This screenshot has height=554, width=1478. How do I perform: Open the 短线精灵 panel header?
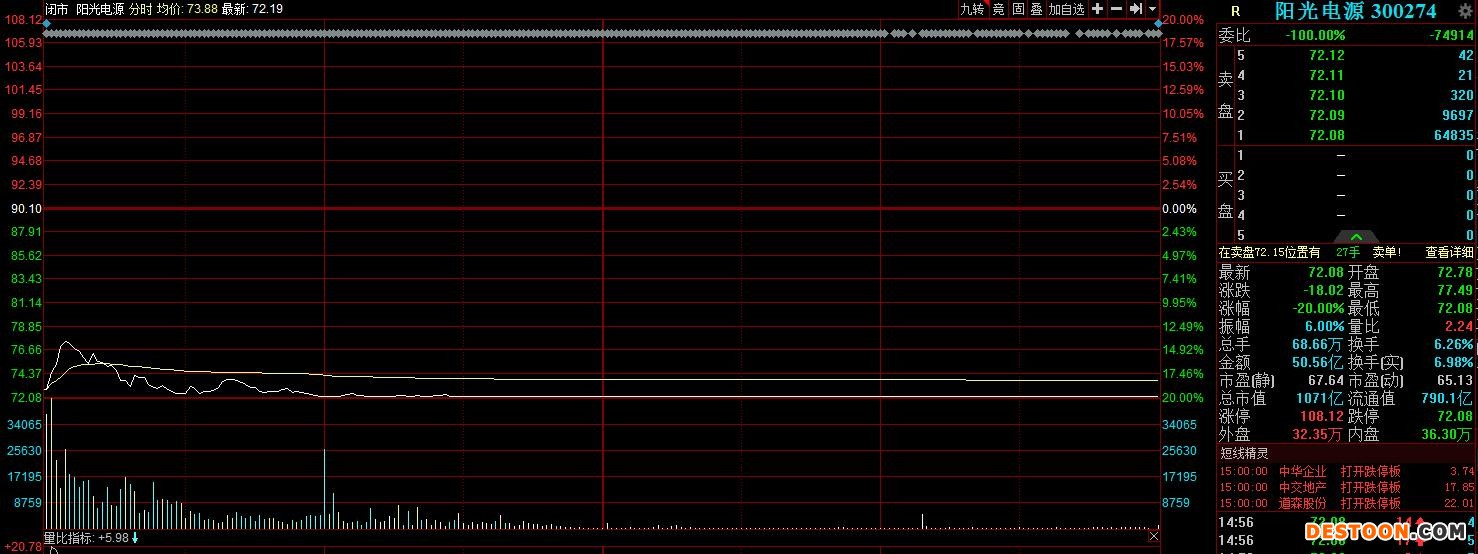coord(1248,453)
